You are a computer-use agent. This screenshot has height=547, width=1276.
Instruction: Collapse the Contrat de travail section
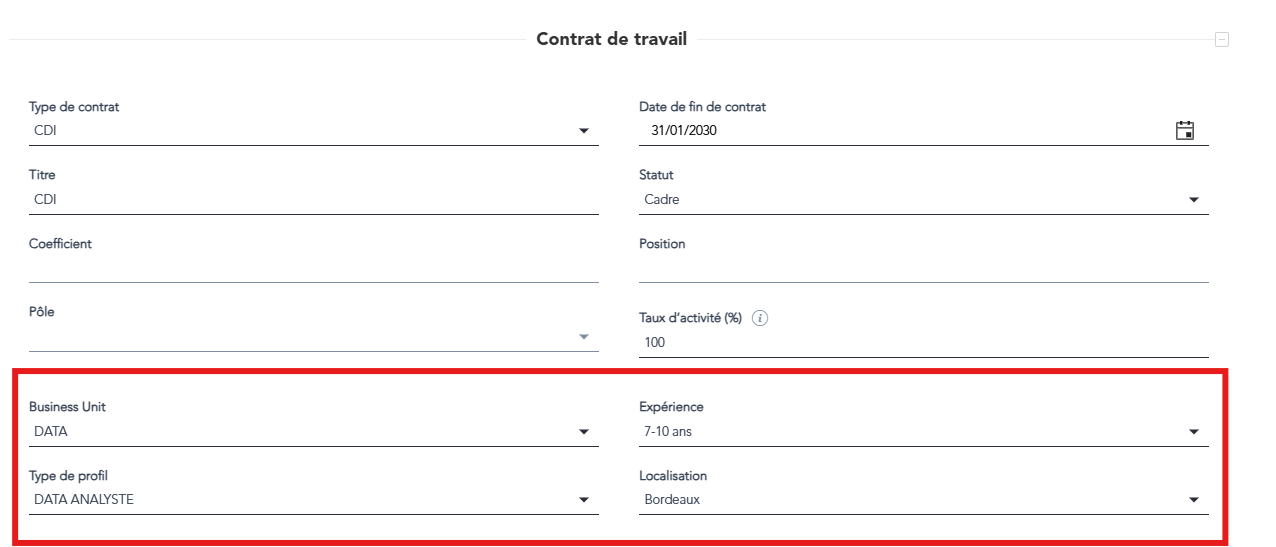[x=1221, y=41]
